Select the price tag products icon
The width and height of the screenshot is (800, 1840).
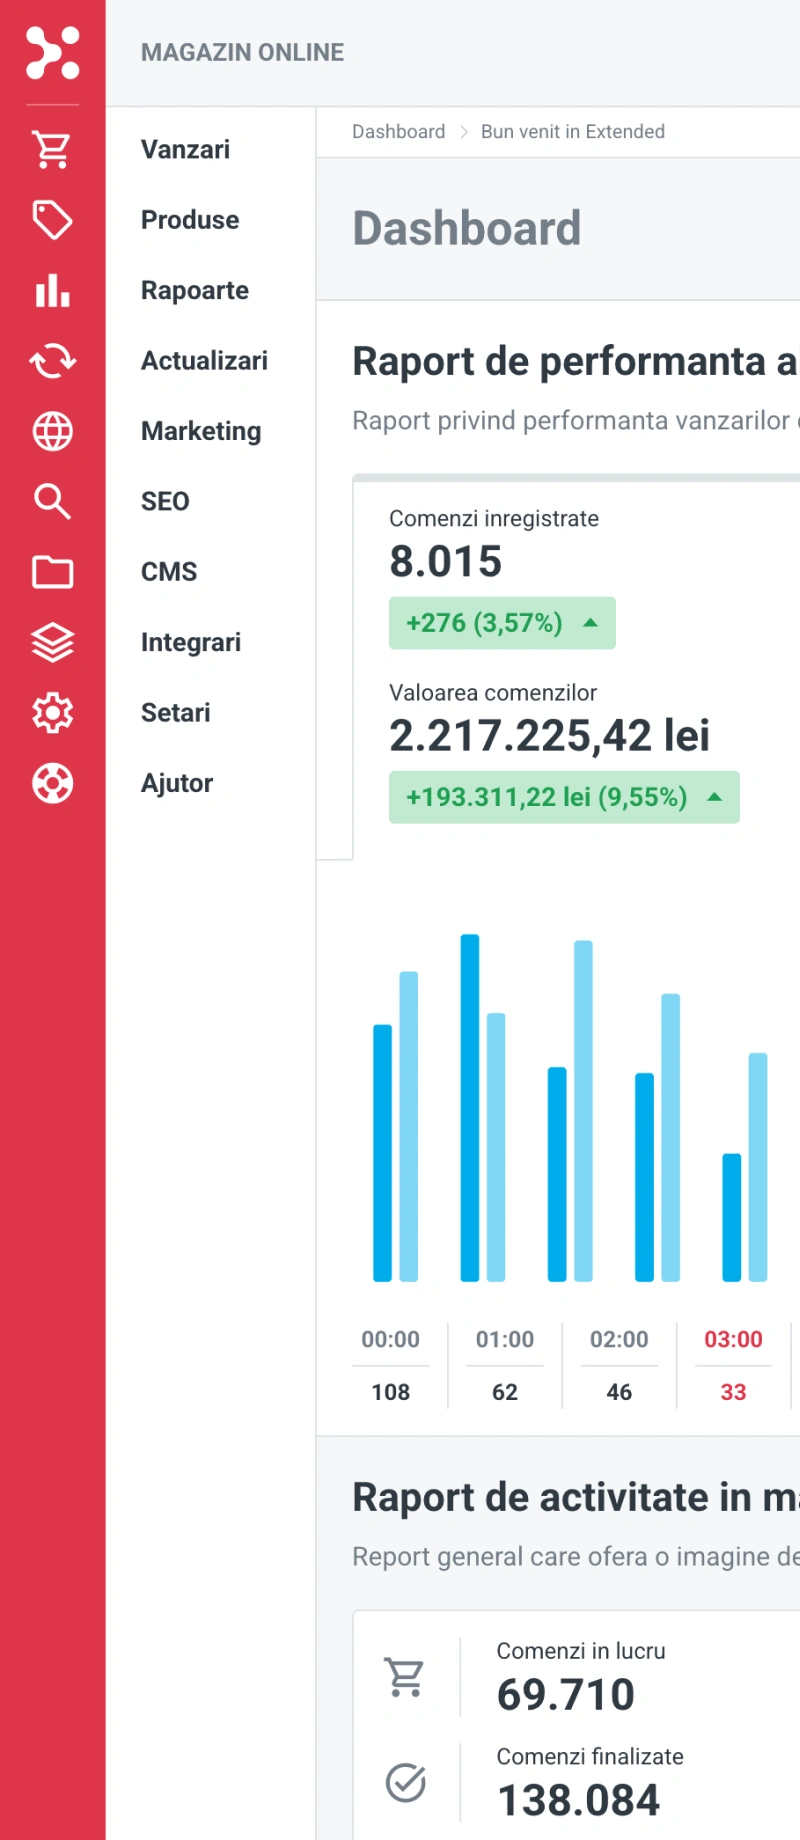click(x=52, y=220)
